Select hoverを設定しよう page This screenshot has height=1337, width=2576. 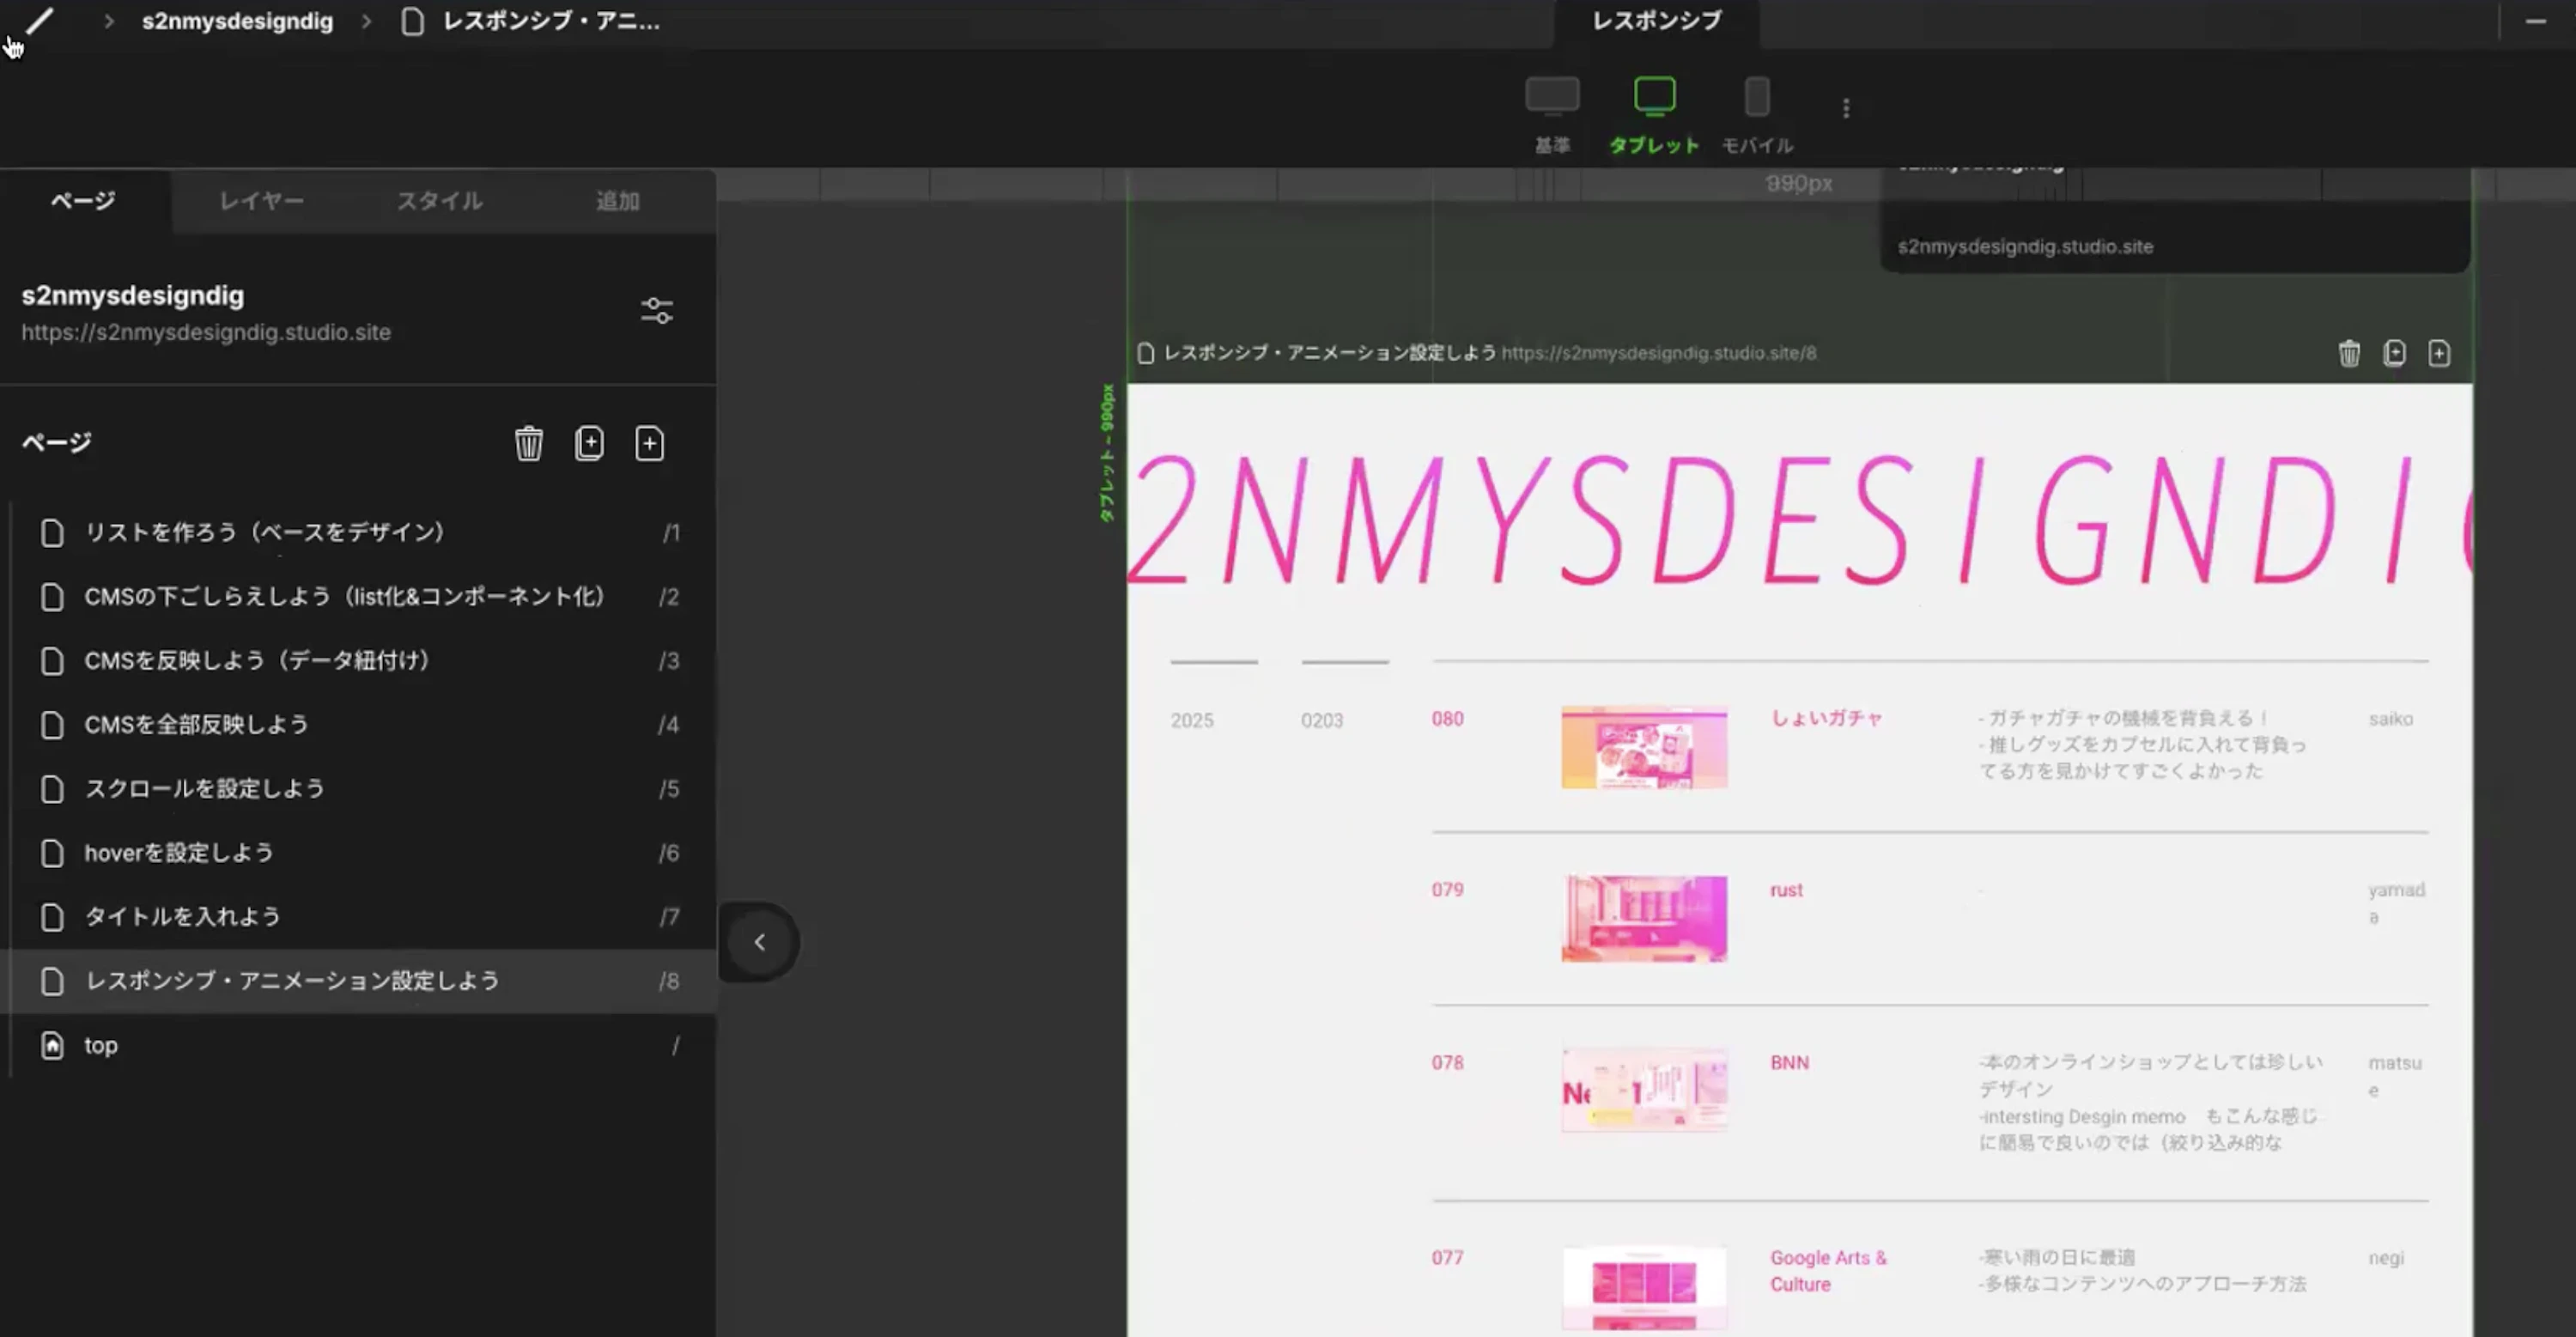click(179, 853)
